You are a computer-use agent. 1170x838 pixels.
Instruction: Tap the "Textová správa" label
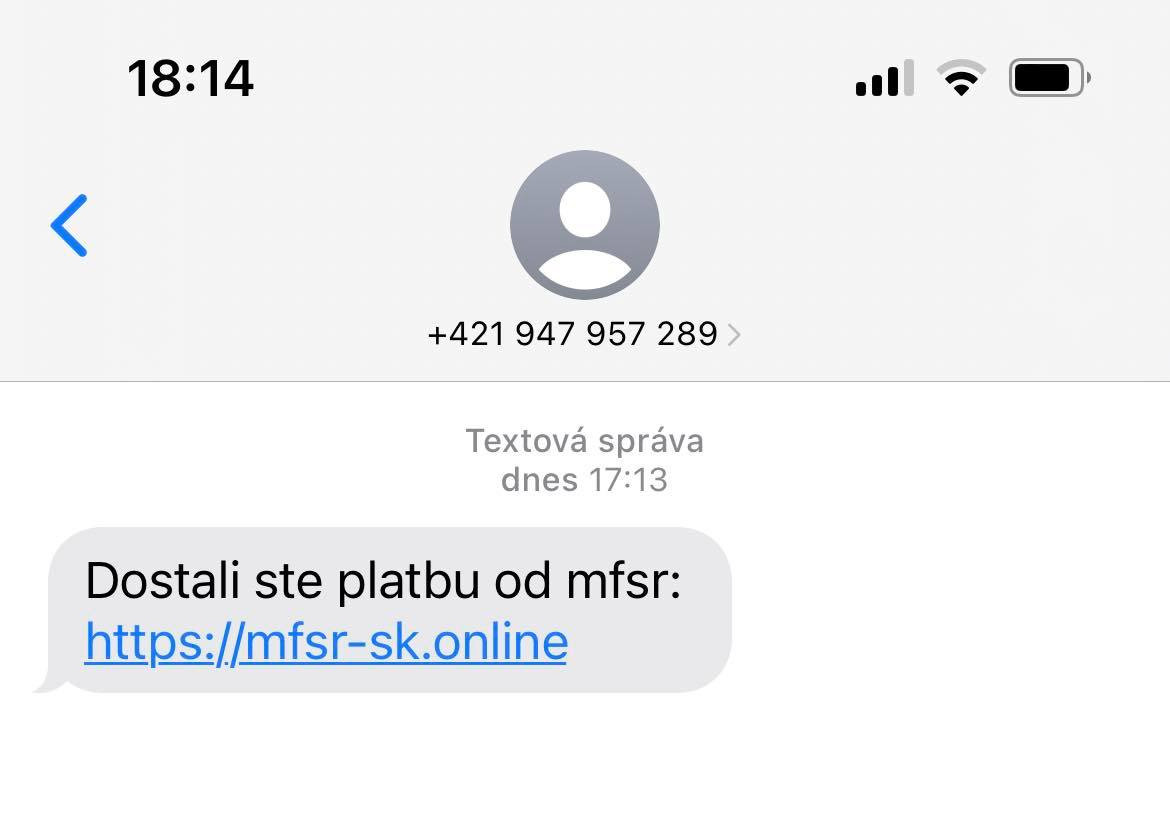pyautogui.click(x=584, y=441)
